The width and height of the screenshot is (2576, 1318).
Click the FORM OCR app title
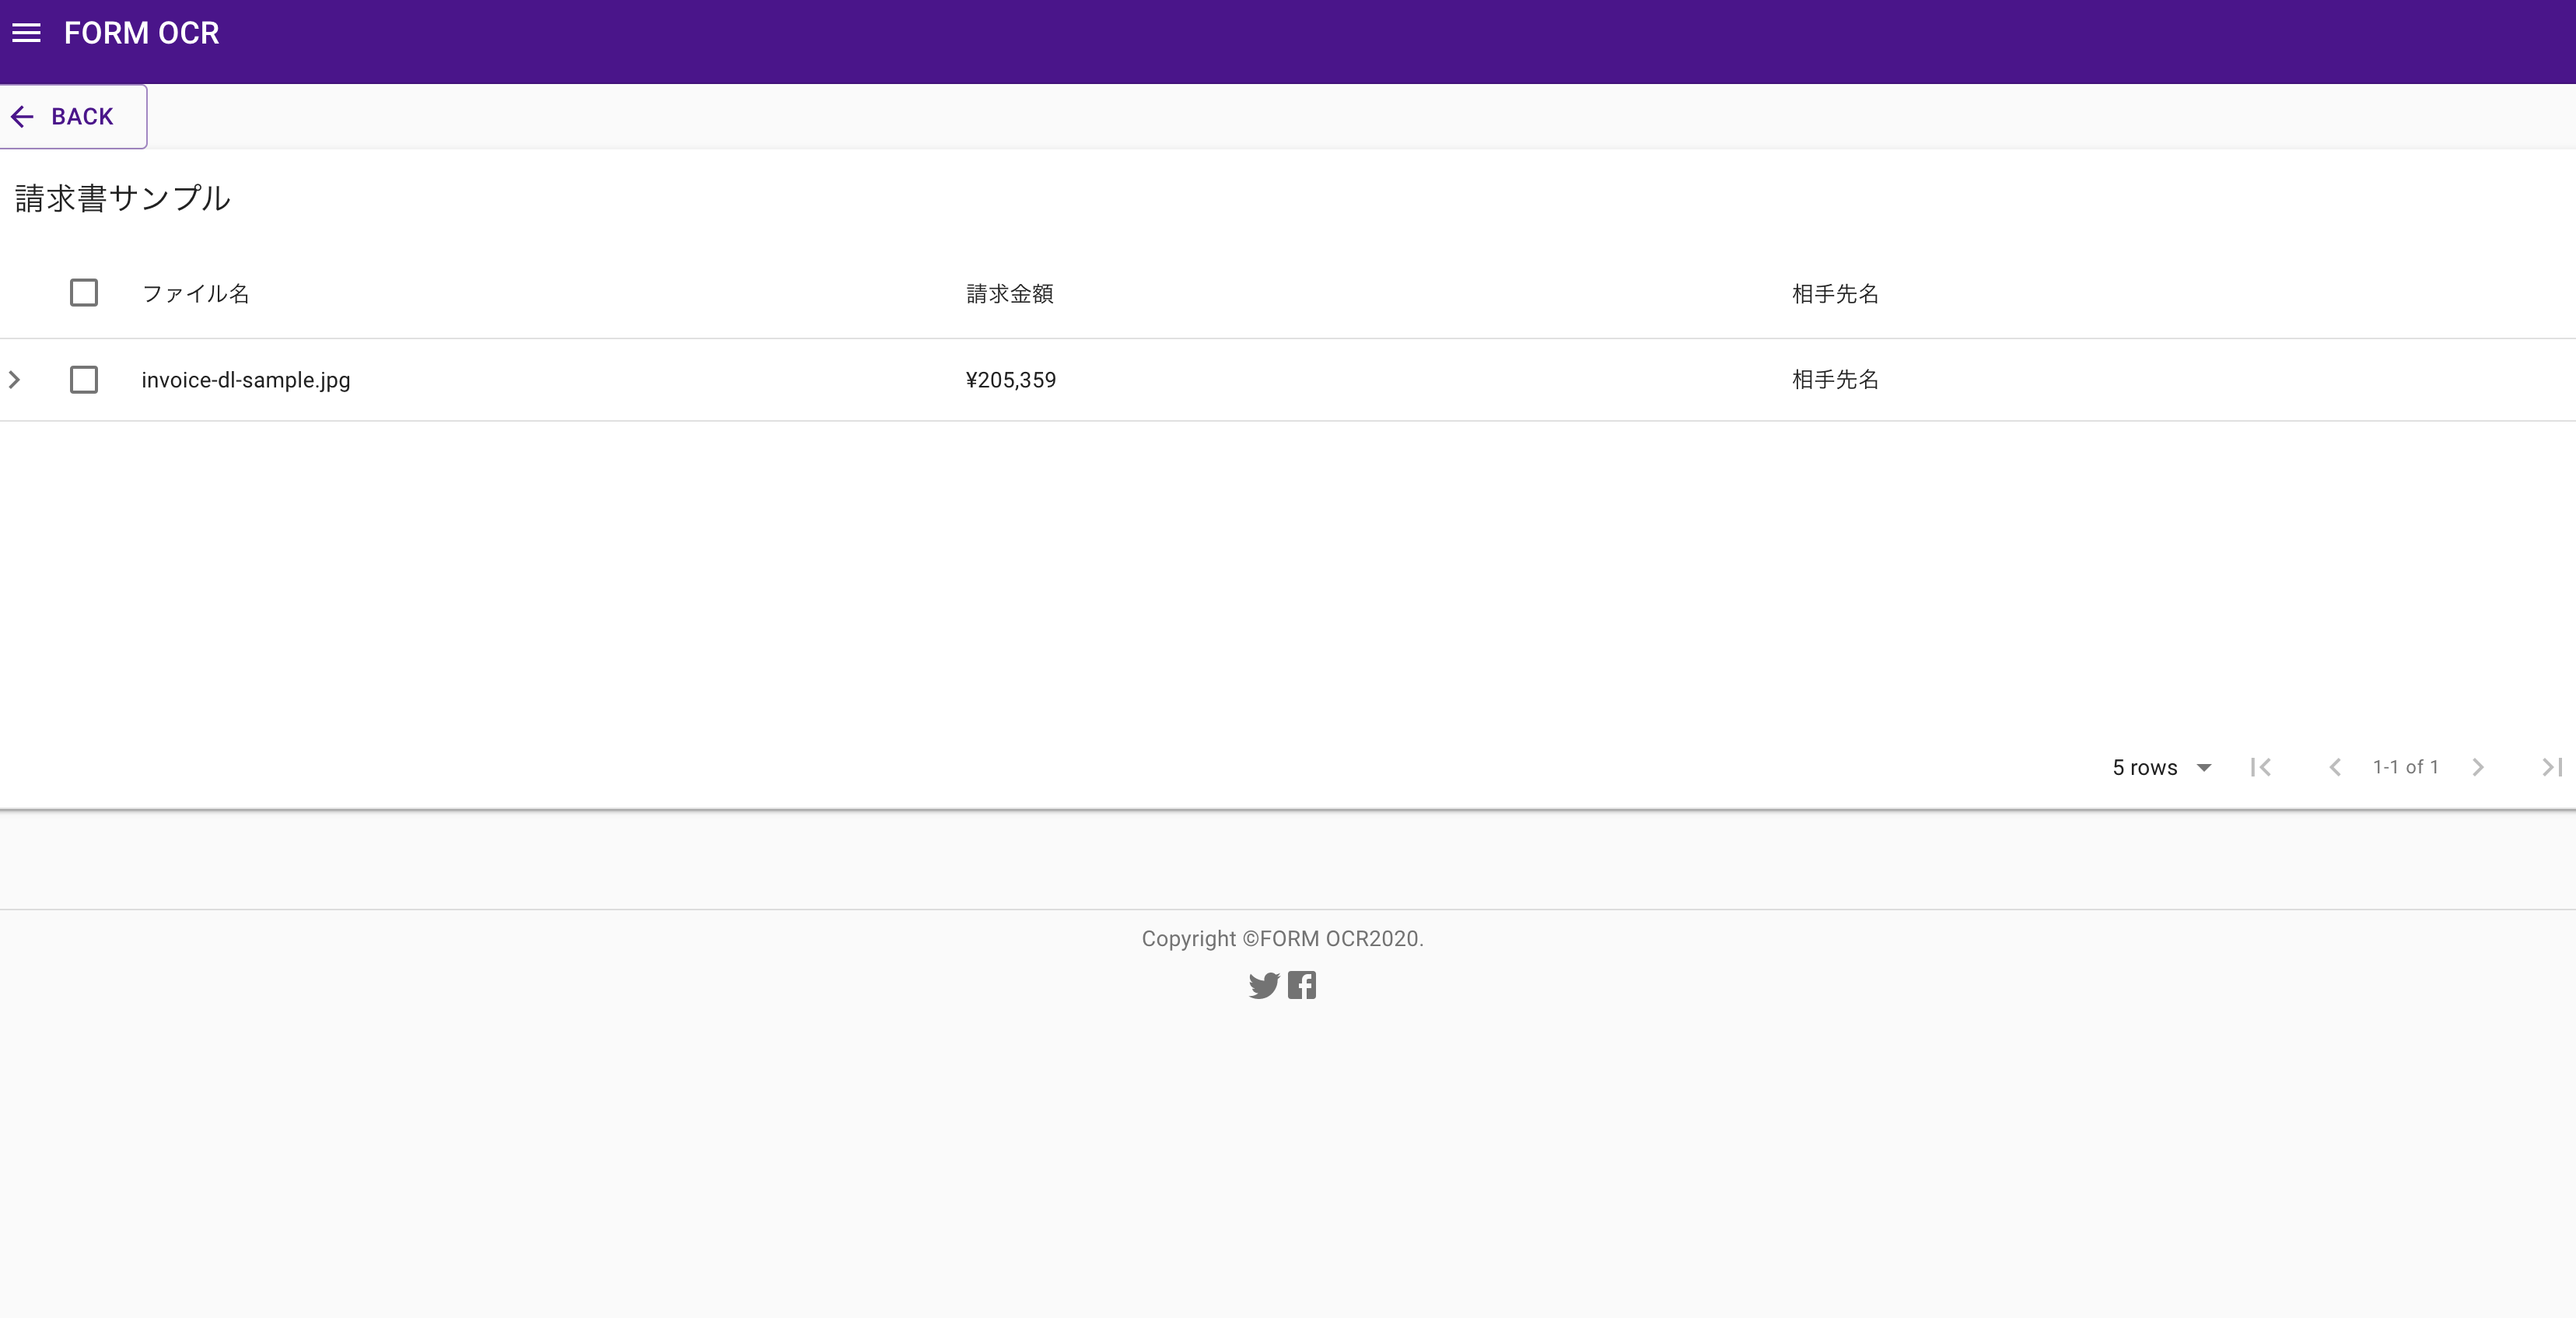[x=141, y=33]
